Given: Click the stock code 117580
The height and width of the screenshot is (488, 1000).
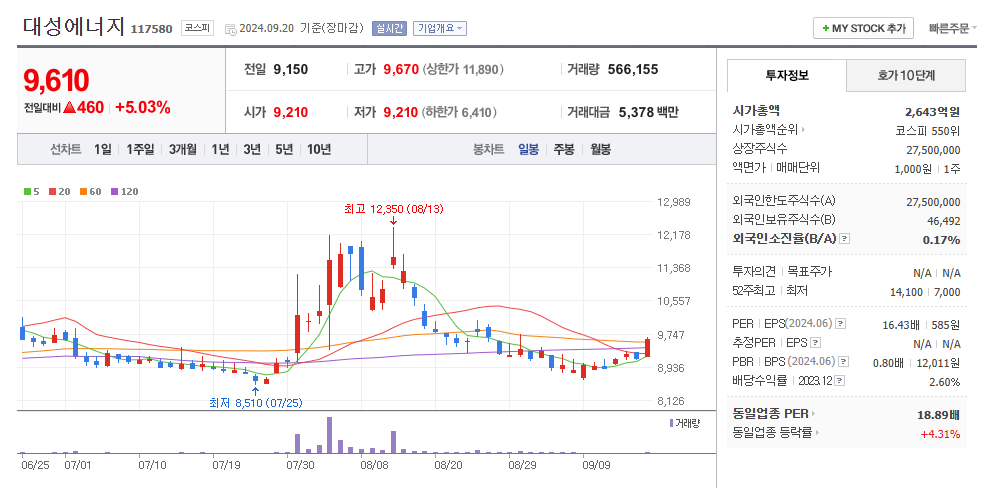Looking at the screenshot, I should [x=152, y=29].
